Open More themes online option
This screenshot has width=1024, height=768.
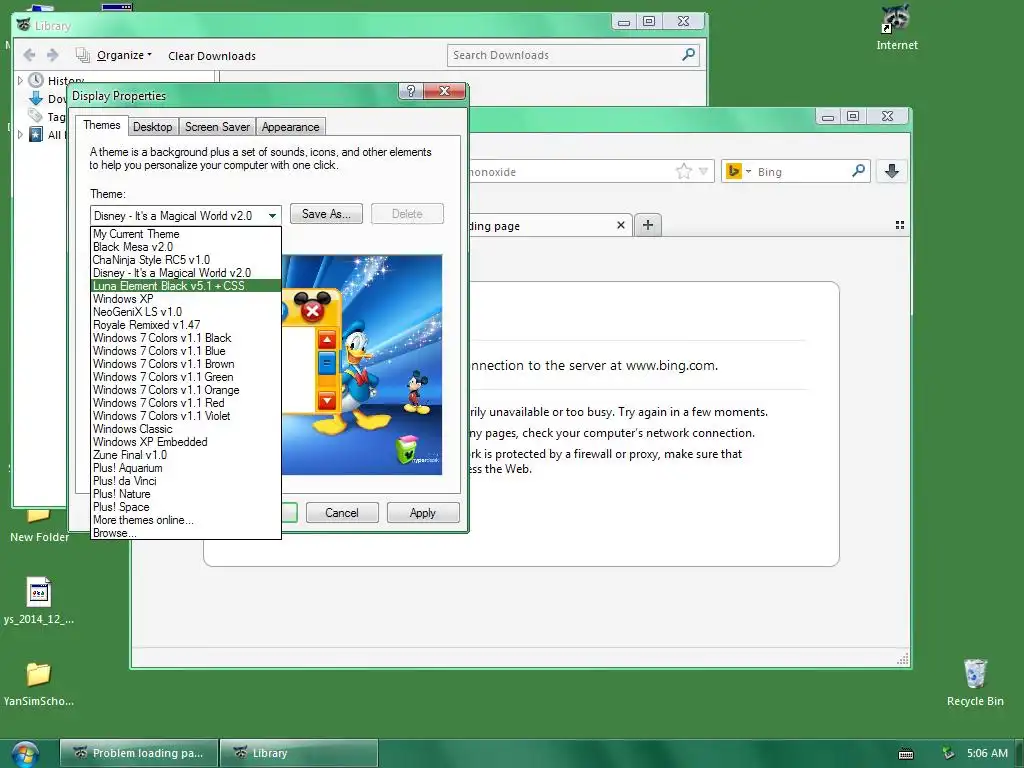coord(185,520)
